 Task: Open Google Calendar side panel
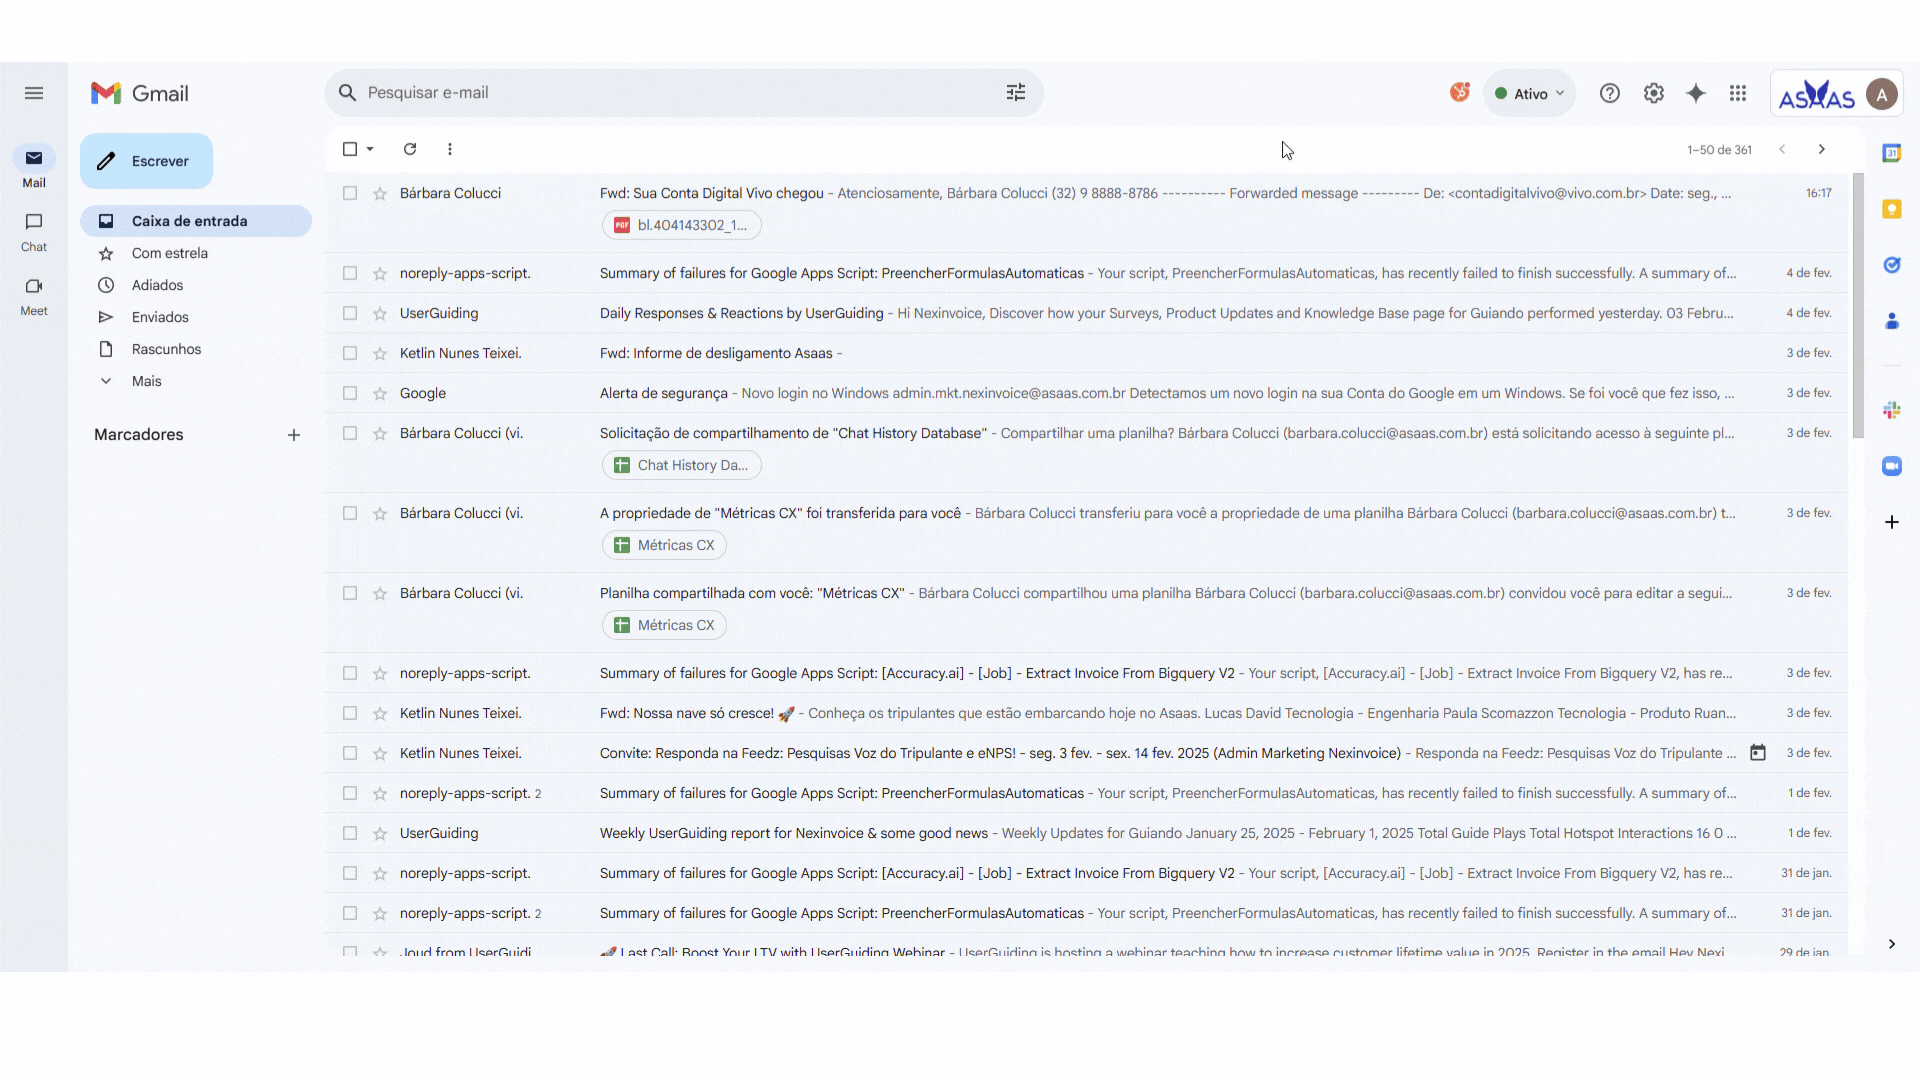(x=1892, y=153)
